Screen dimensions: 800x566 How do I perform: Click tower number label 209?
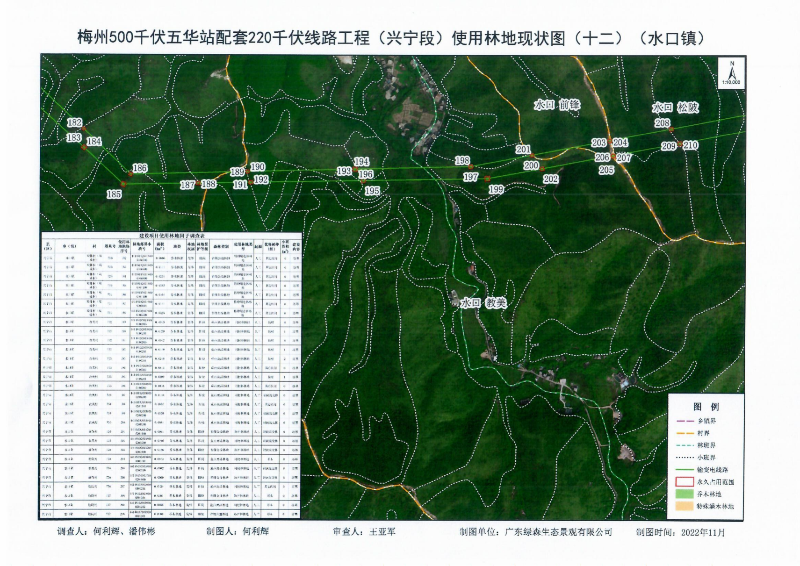669,146
